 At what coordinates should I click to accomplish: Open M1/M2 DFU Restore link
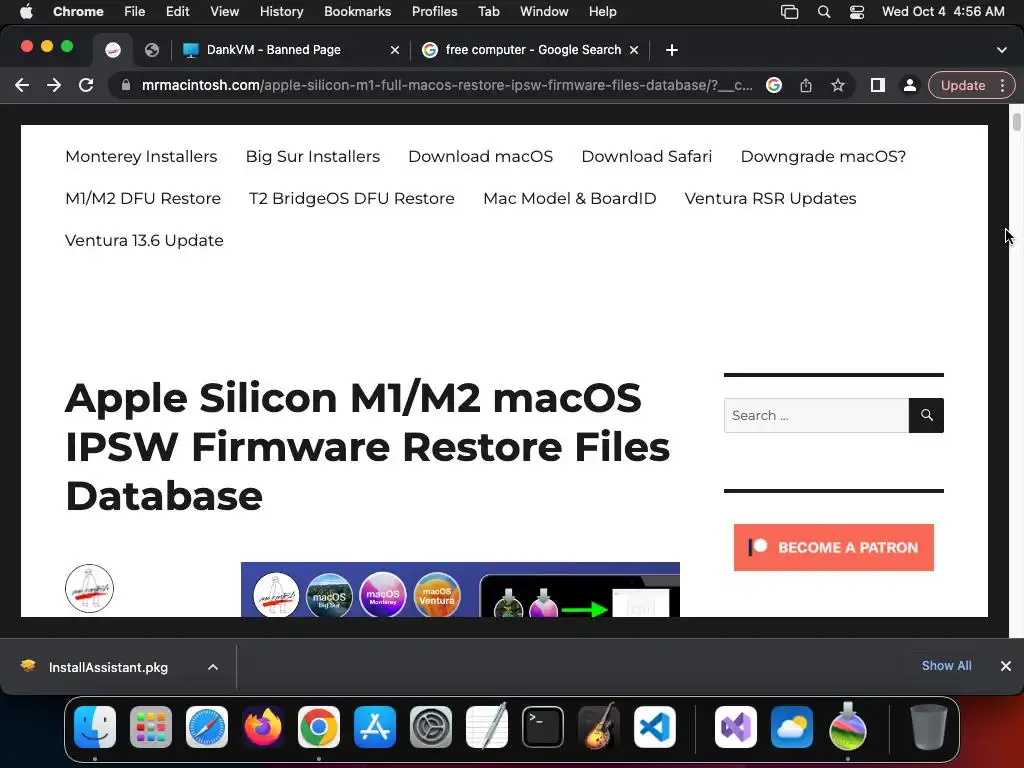point(143,199)
